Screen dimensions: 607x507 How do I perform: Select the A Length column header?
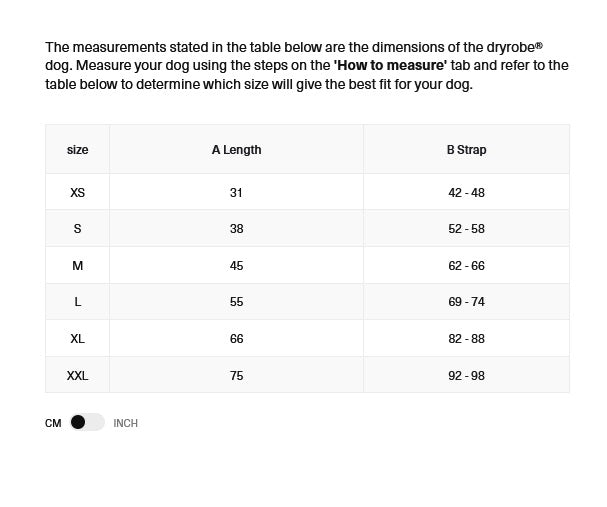tap(236, 150)
